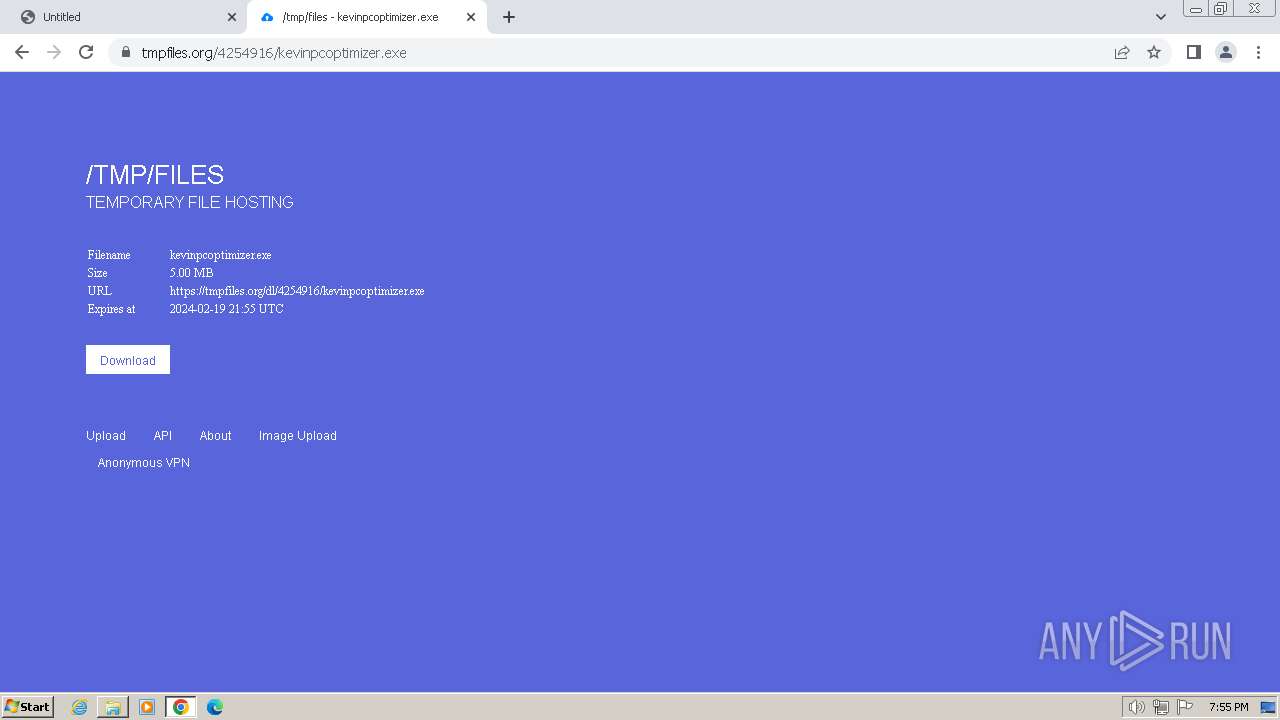Open the browser side panel
The image size is (1280, 720).
pyautogui.click(x=1193, y=52)
